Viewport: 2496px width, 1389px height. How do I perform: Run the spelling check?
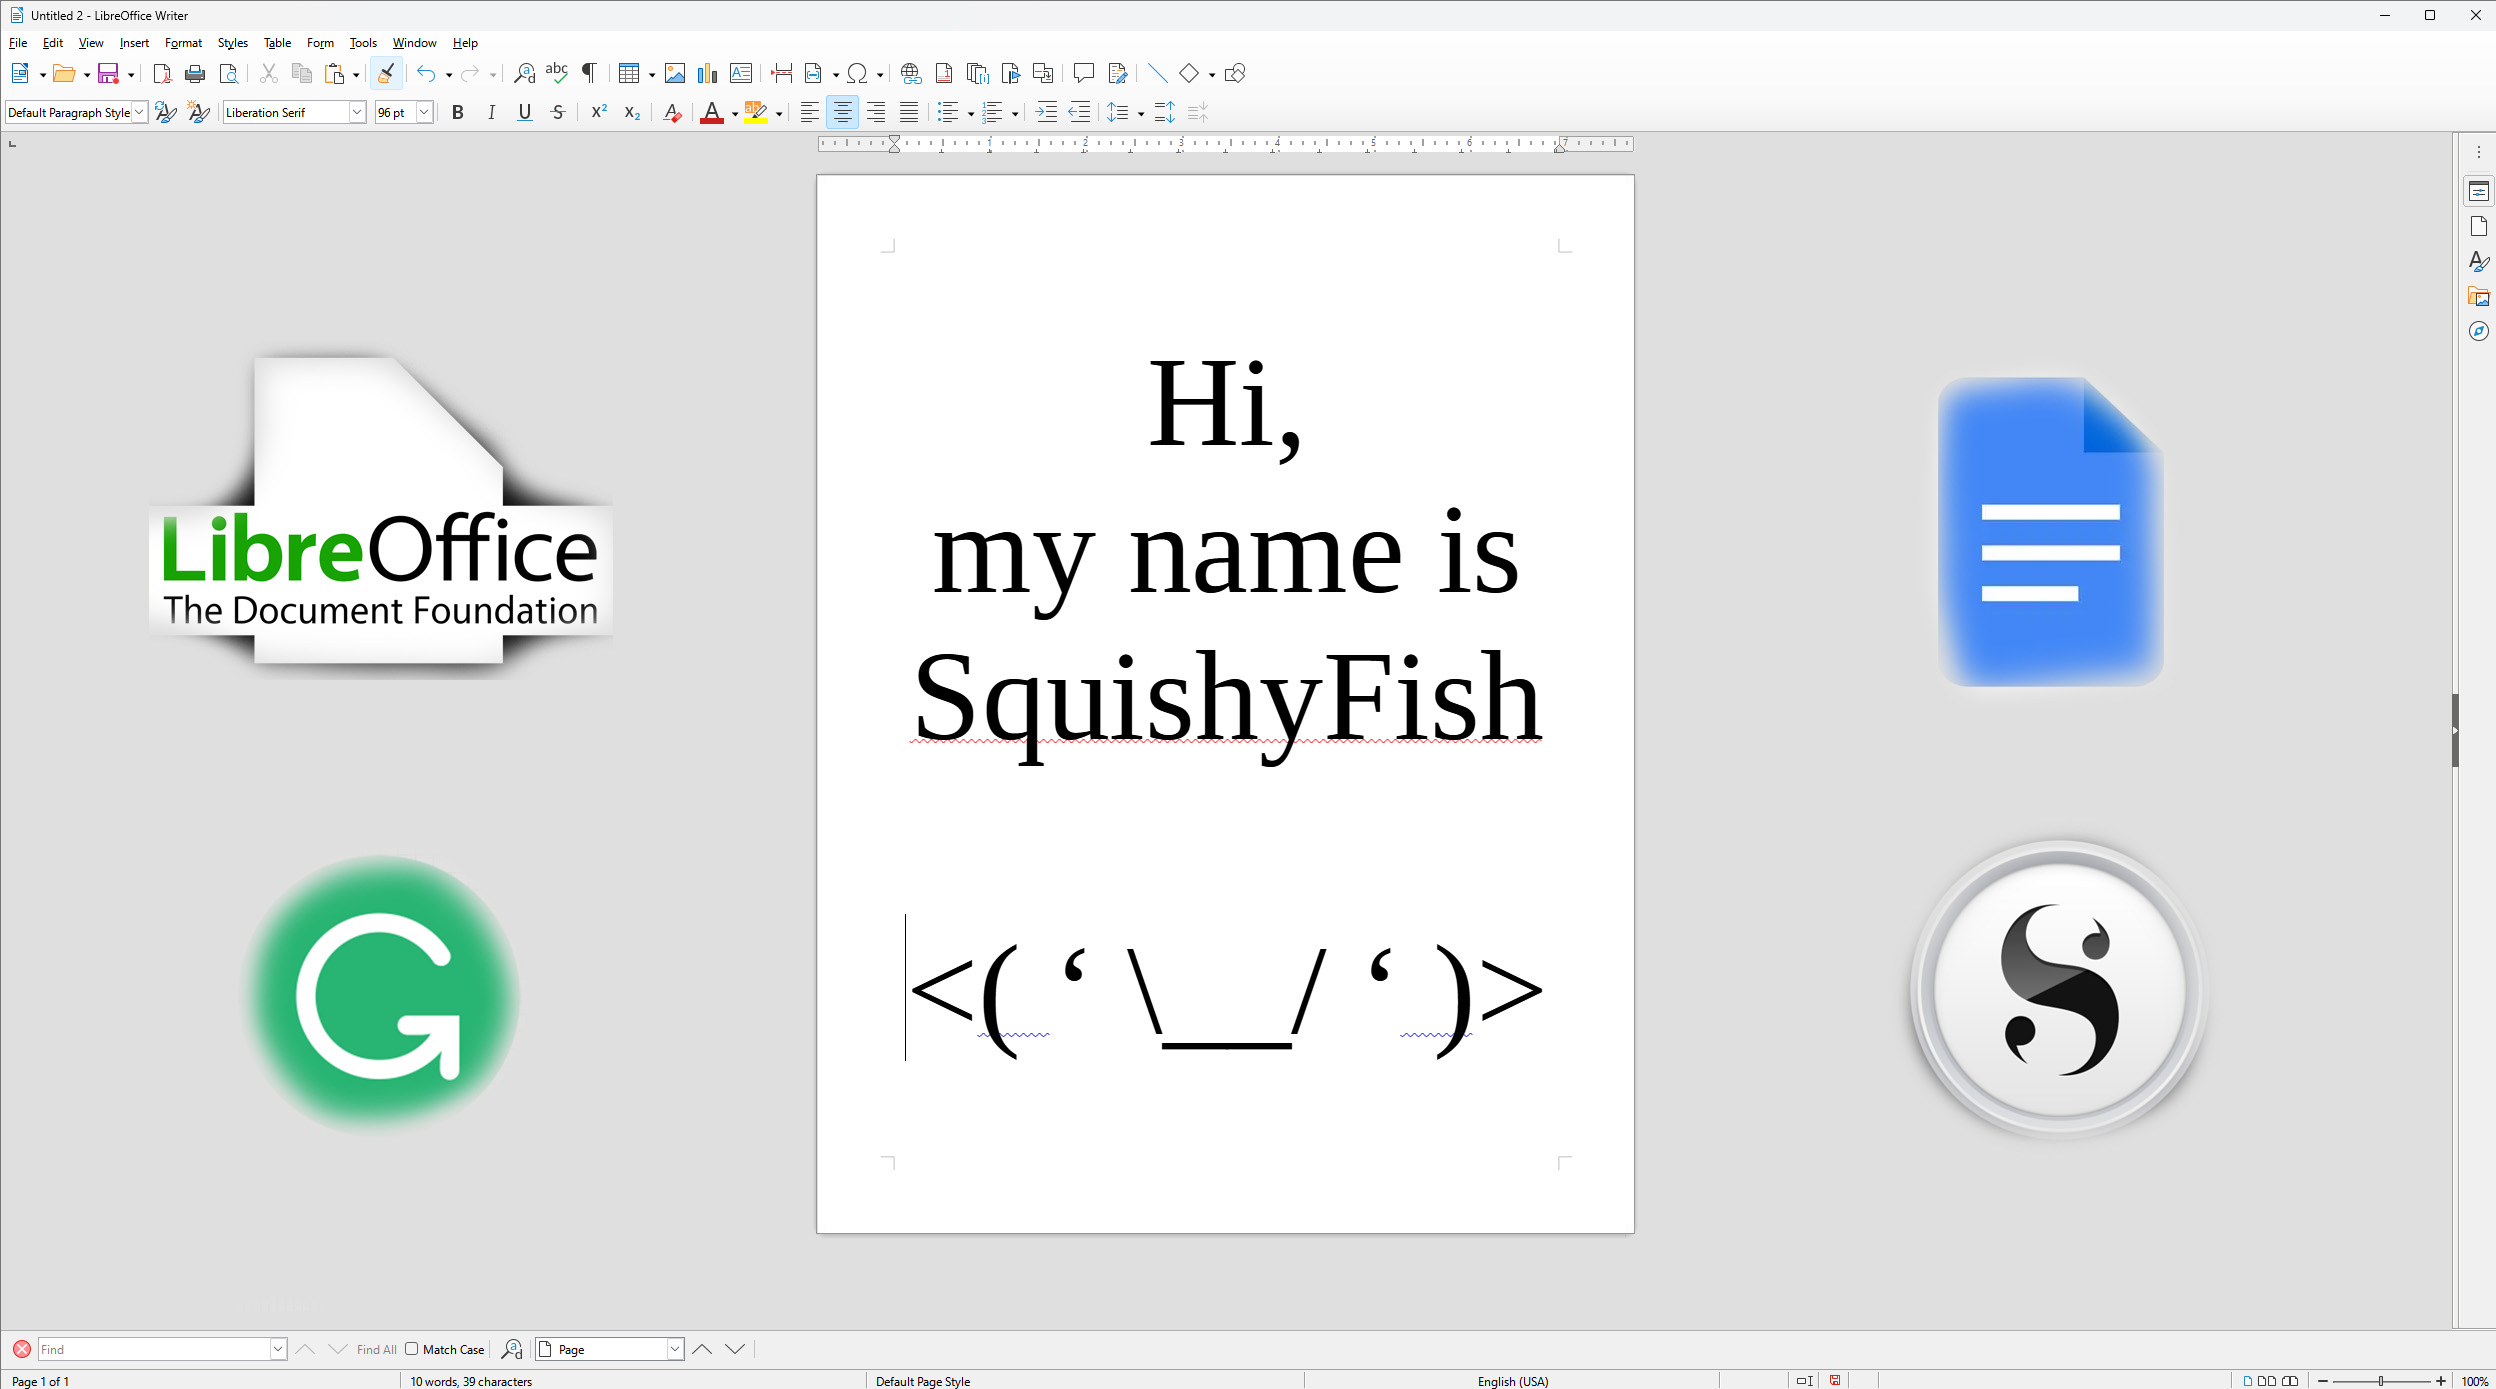[x=557, y=73]
